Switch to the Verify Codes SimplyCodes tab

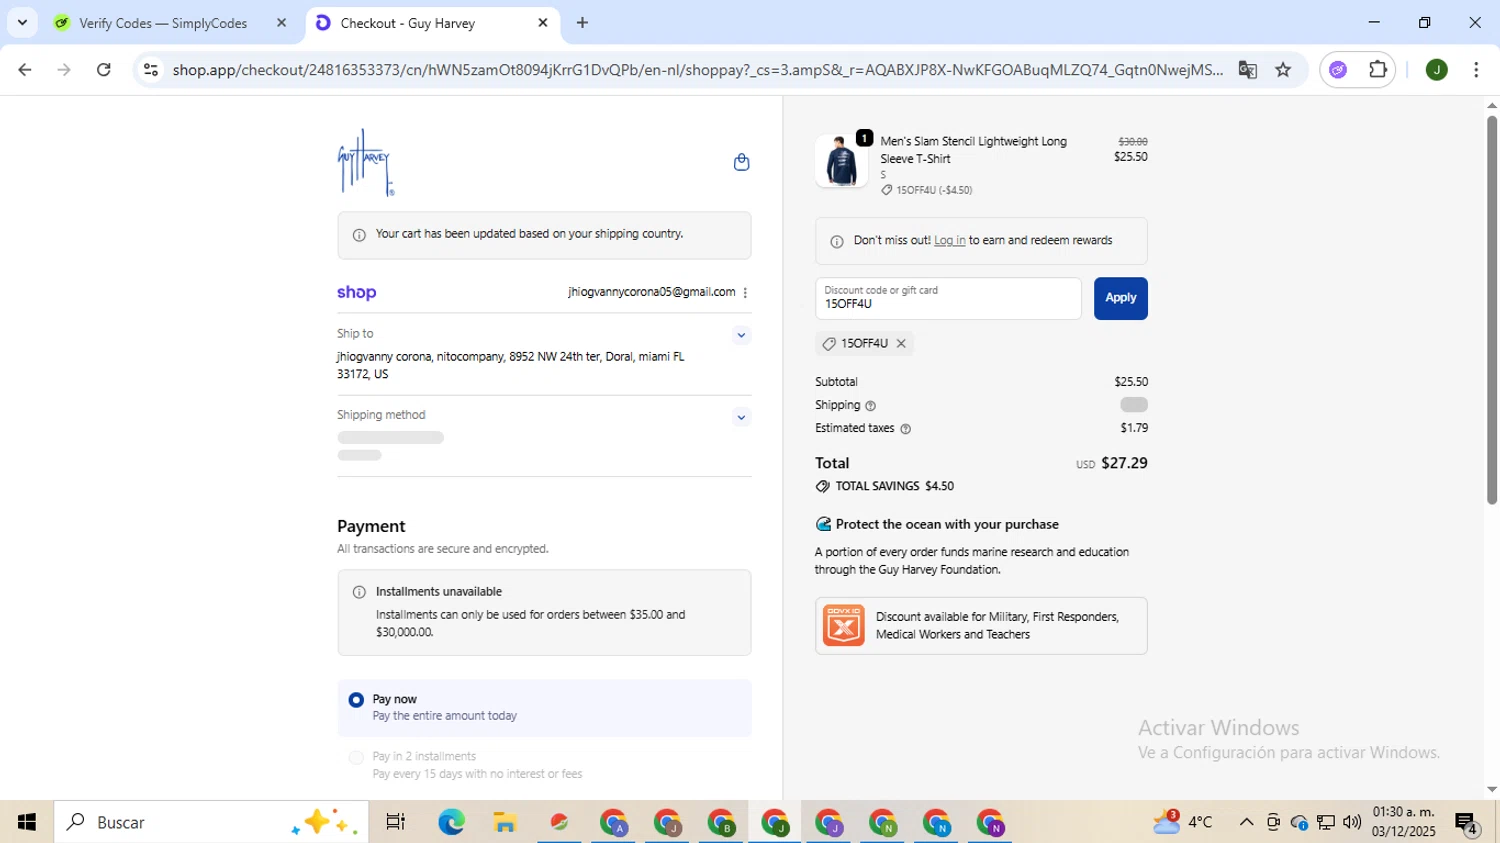[x=163, y=23]
